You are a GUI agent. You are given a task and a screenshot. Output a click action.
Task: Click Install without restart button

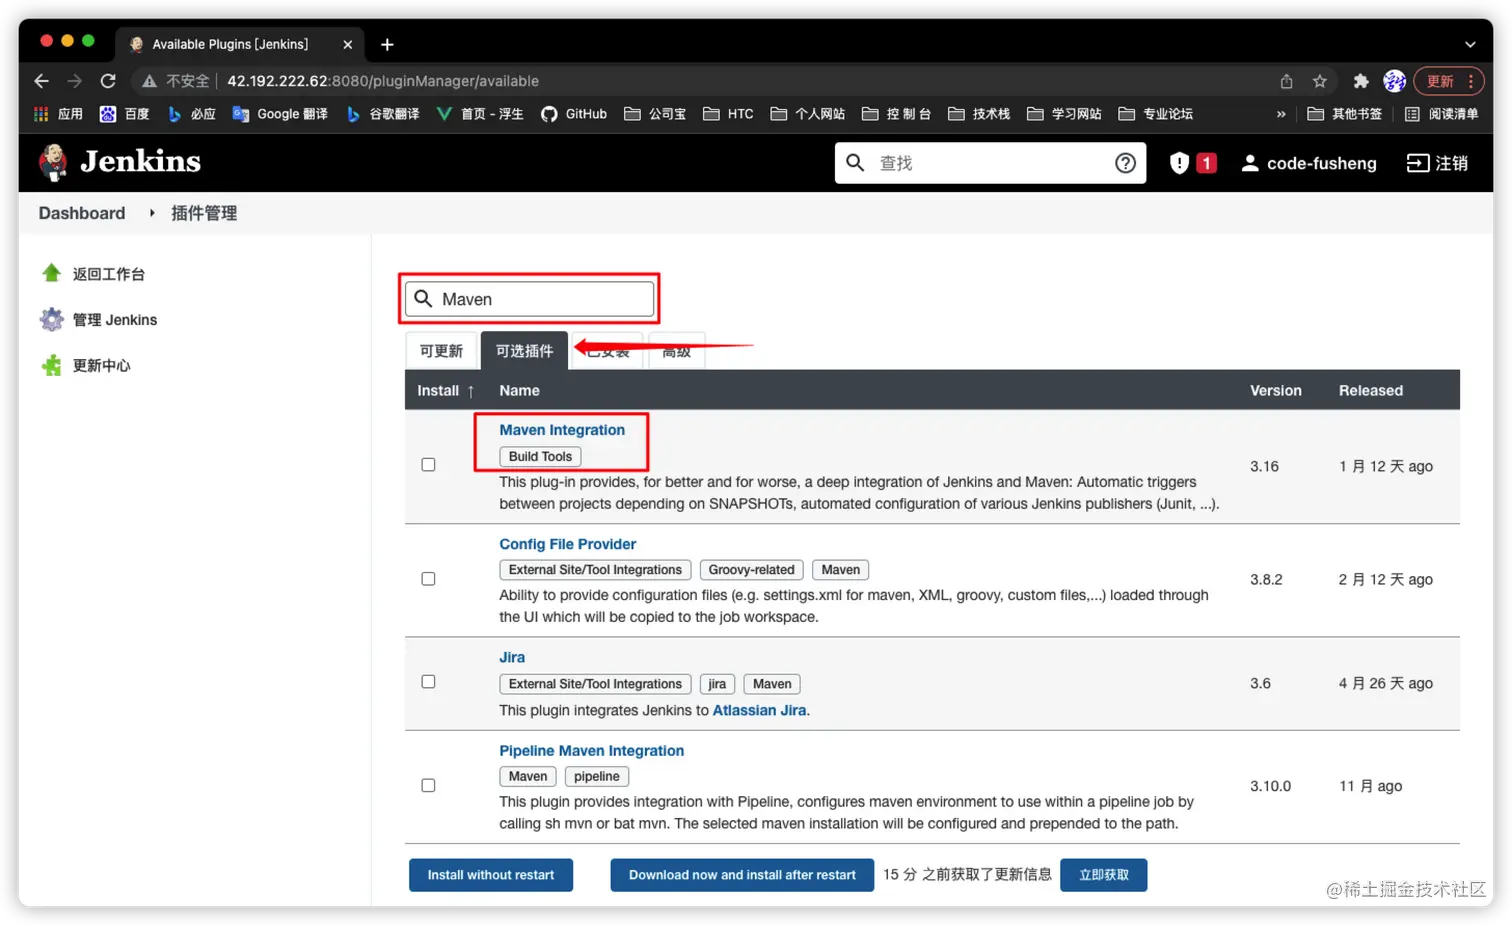tap(491, 875)
